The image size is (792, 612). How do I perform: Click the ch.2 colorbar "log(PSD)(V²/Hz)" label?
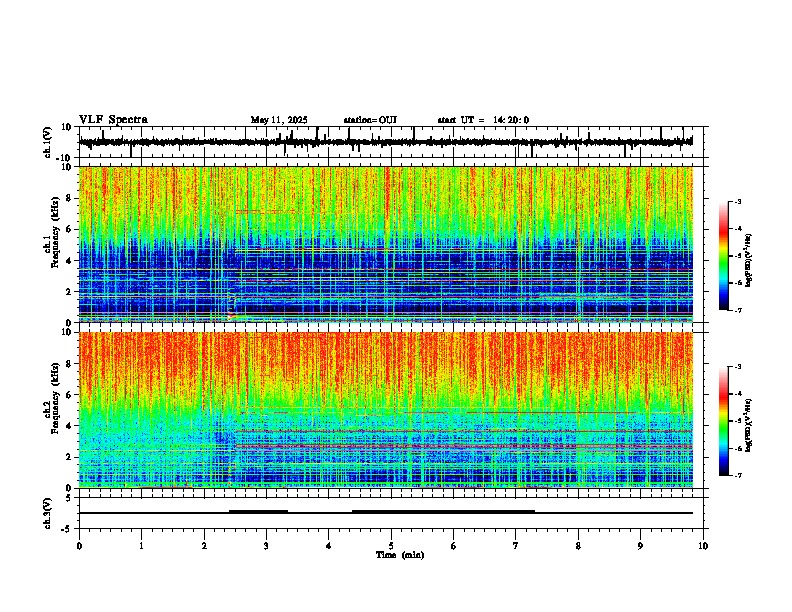(749, 425)
